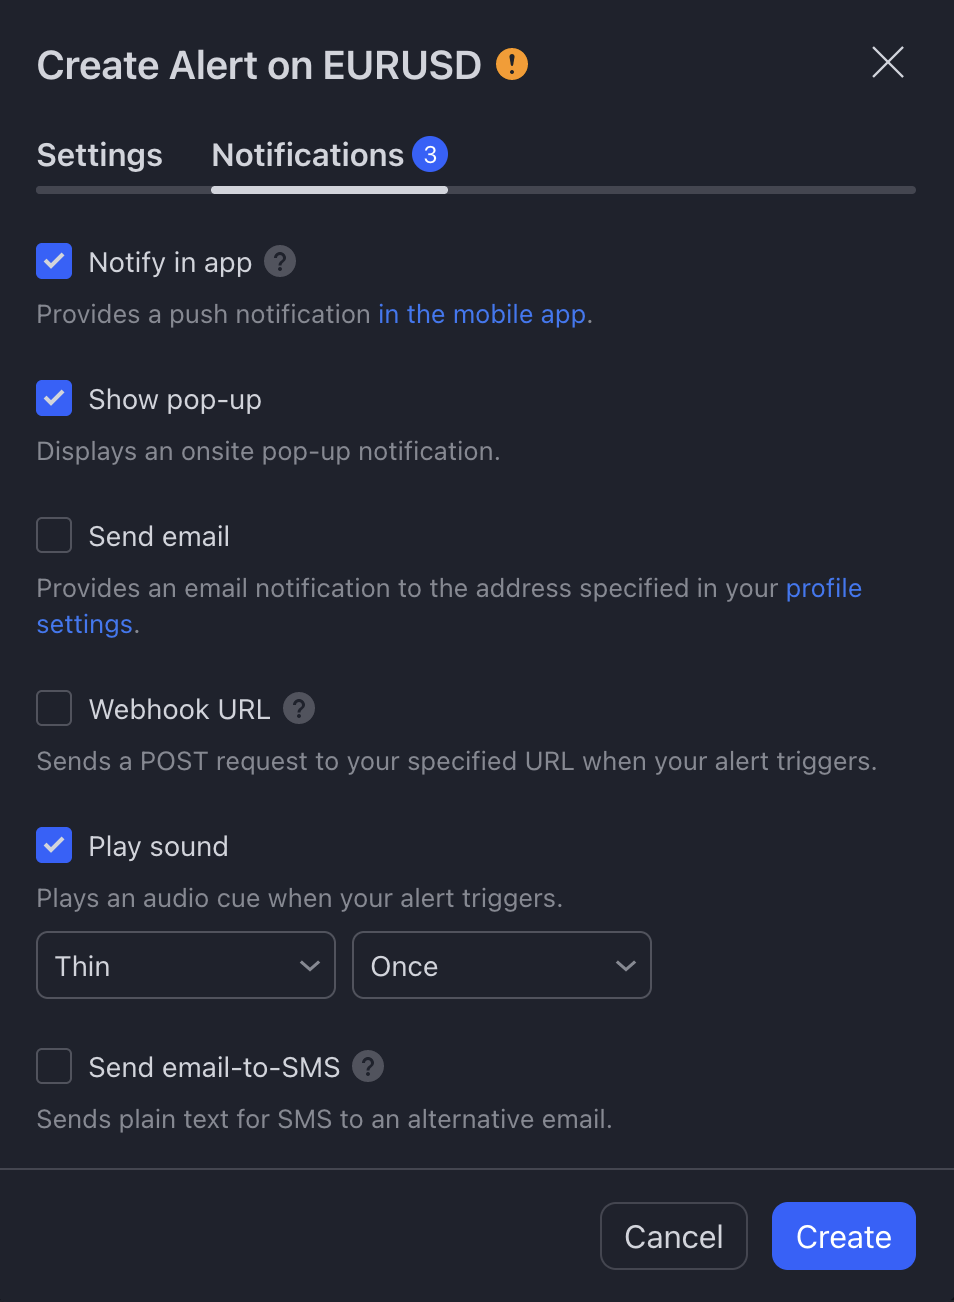Select the Notifications tab
Screen dimensions: 954x1302
pos(308,155)
